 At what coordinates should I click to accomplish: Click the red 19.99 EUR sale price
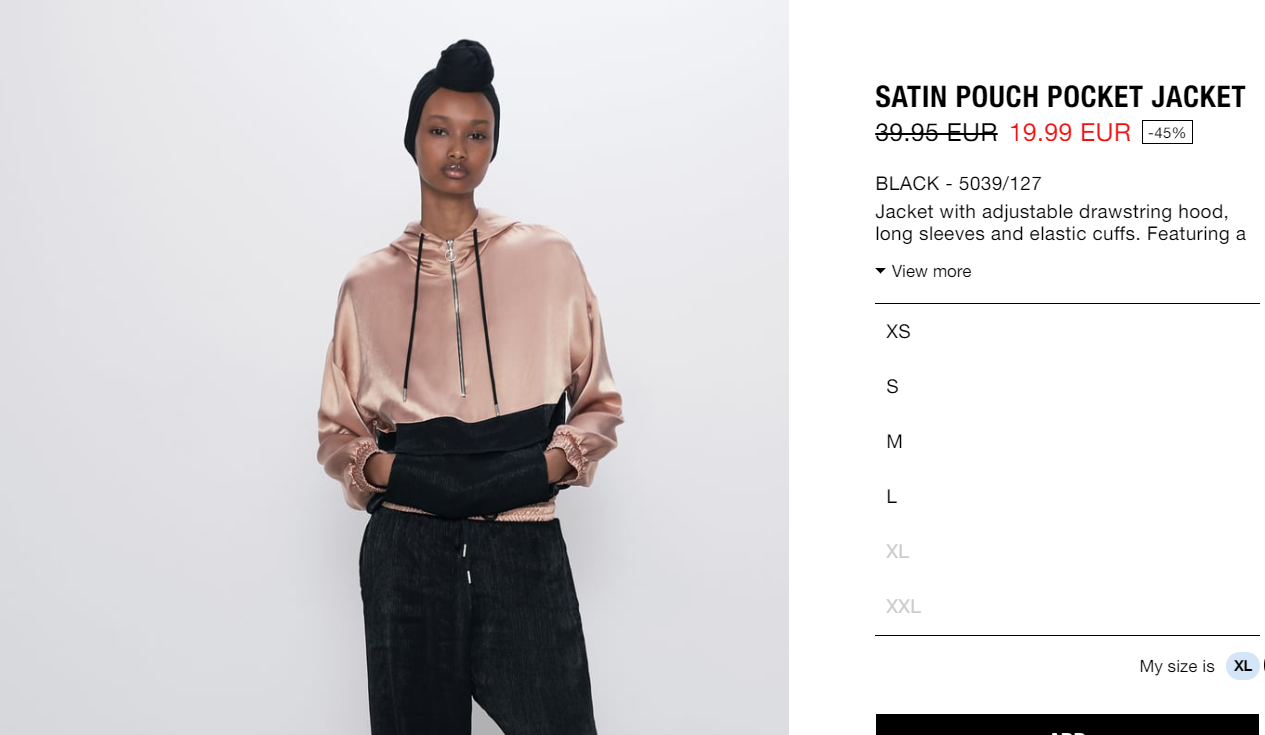click(1070, 132)
